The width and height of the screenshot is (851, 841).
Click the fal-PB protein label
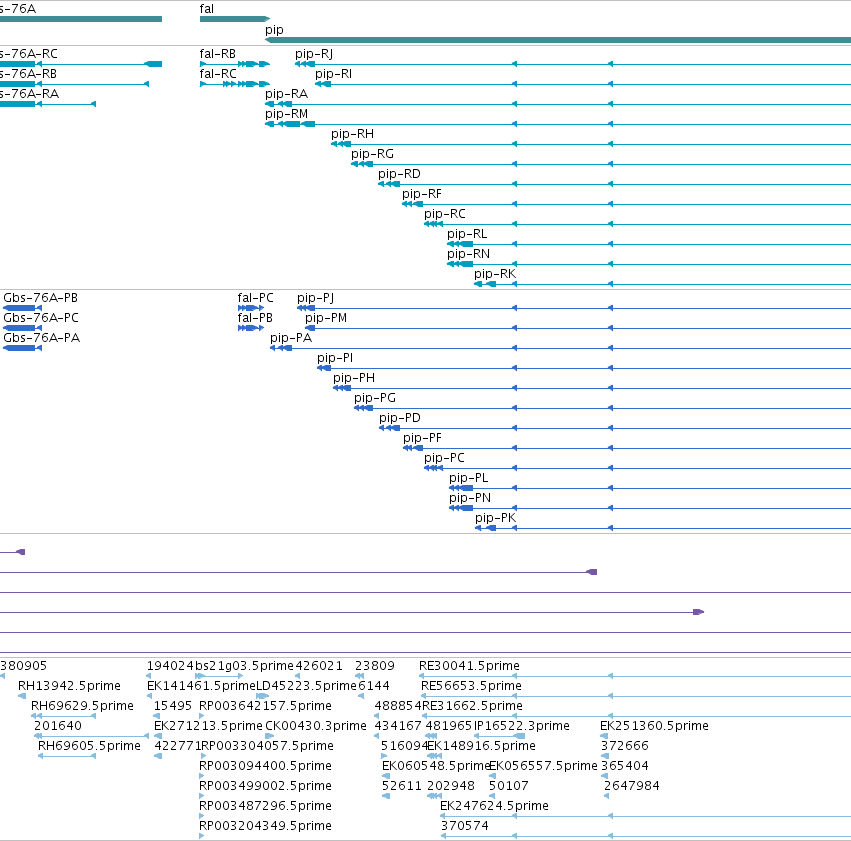pos(255,318)
